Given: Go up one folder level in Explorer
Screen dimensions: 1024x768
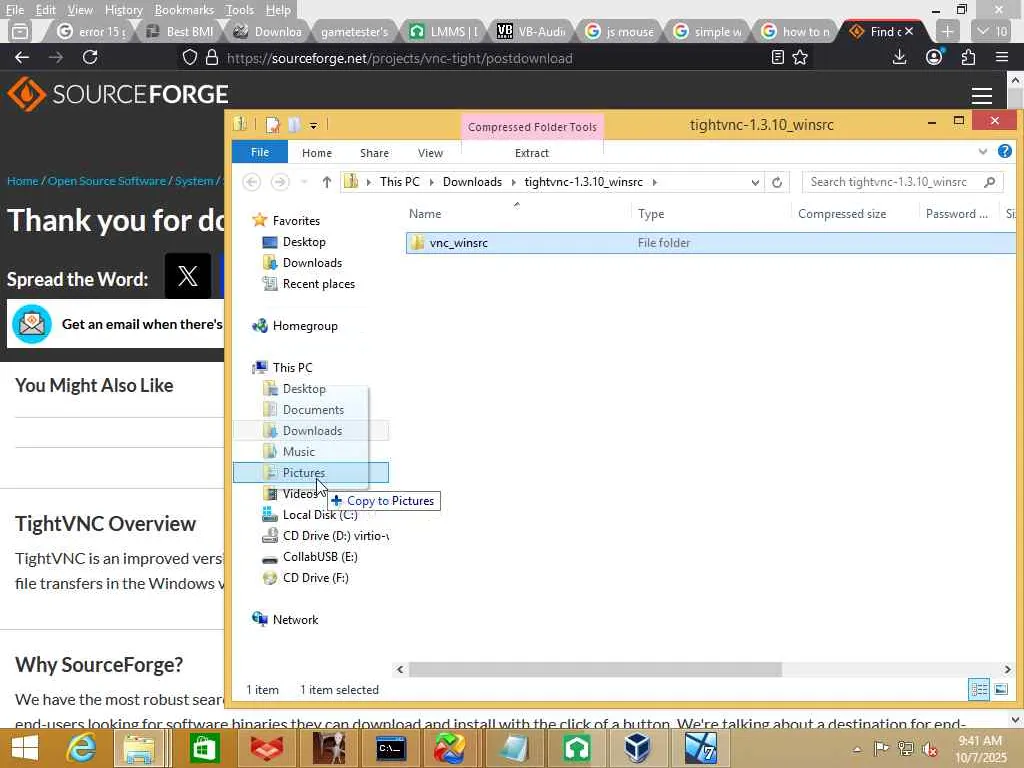Looking at the screenshot, I should point(327,182).
